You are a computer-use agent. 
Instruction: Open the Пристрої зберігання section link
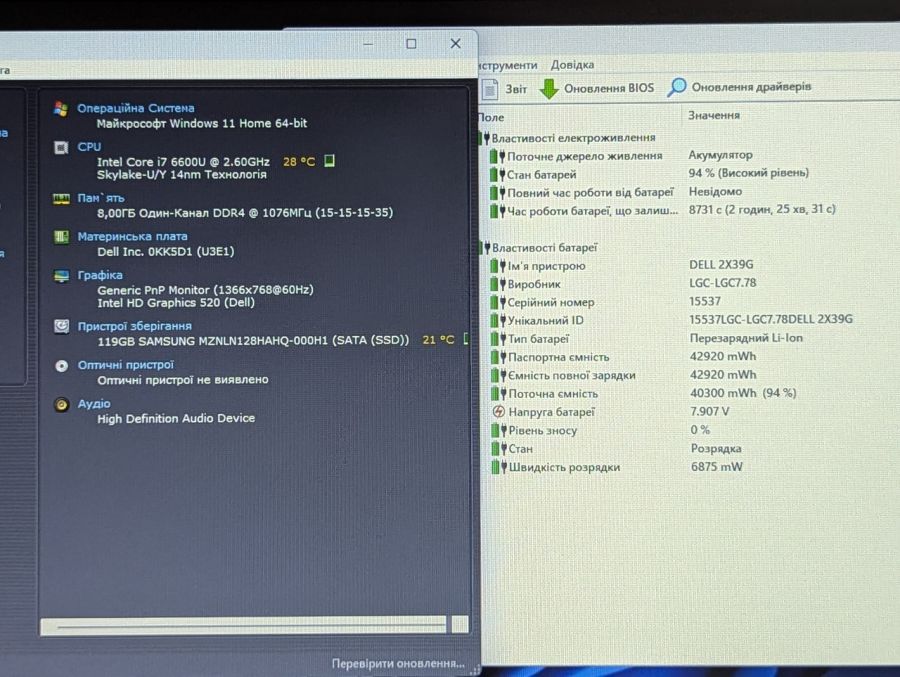135,326
